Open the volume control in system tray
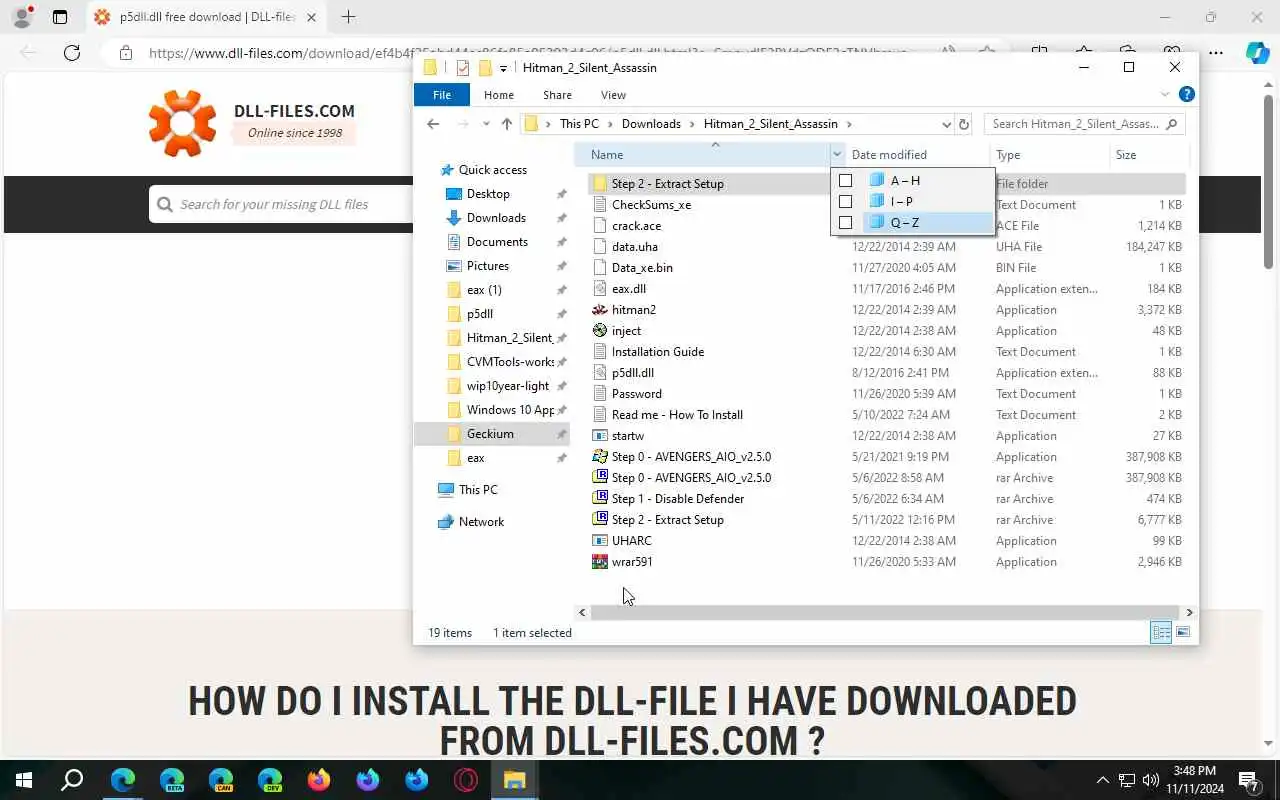 tap(1151, 780)
